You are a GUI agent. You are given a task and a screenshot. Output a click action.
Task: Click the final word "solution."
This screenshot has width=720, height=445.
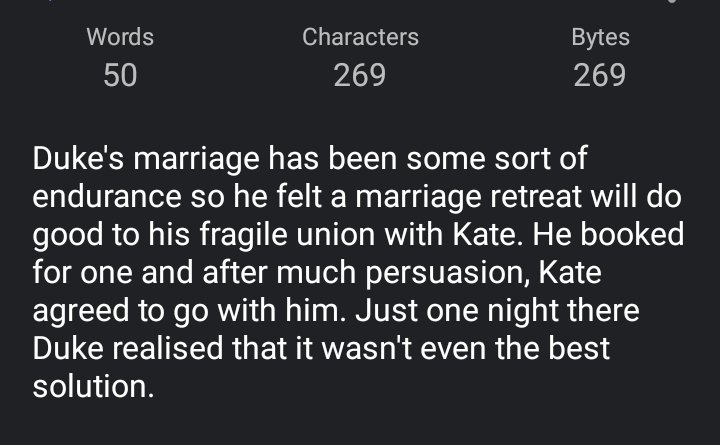(93, 386)
